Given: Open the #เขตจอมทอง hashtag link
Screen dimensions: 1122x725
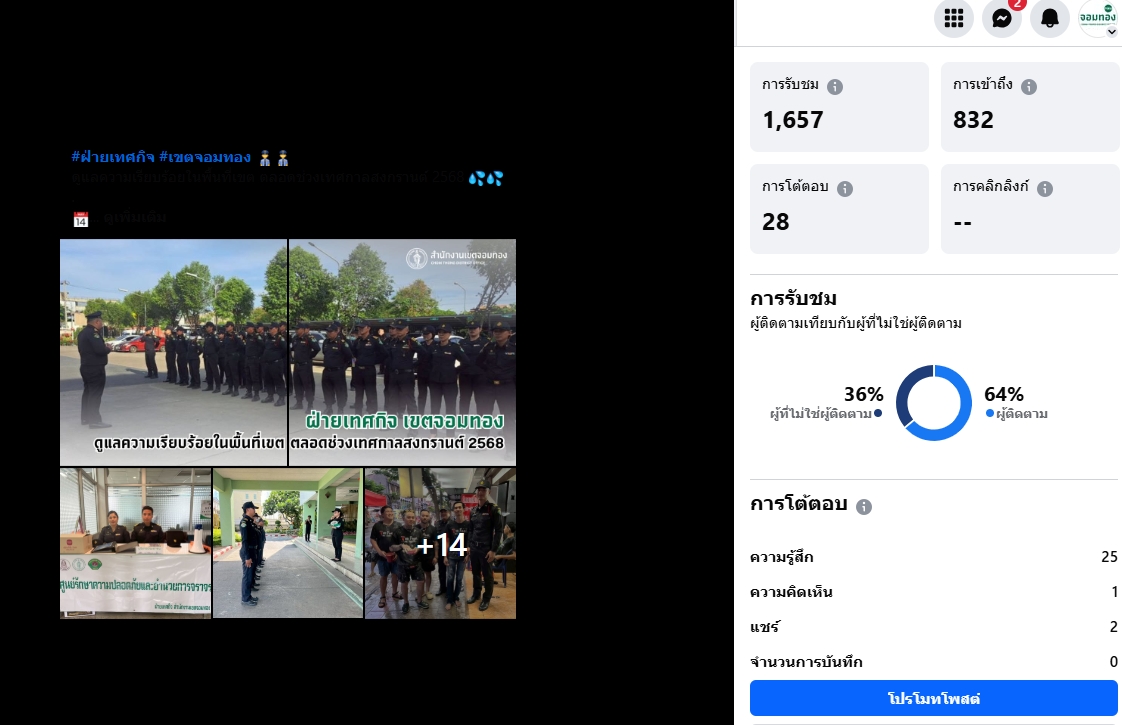Looking at the screenshot, I should pos(205,157).
